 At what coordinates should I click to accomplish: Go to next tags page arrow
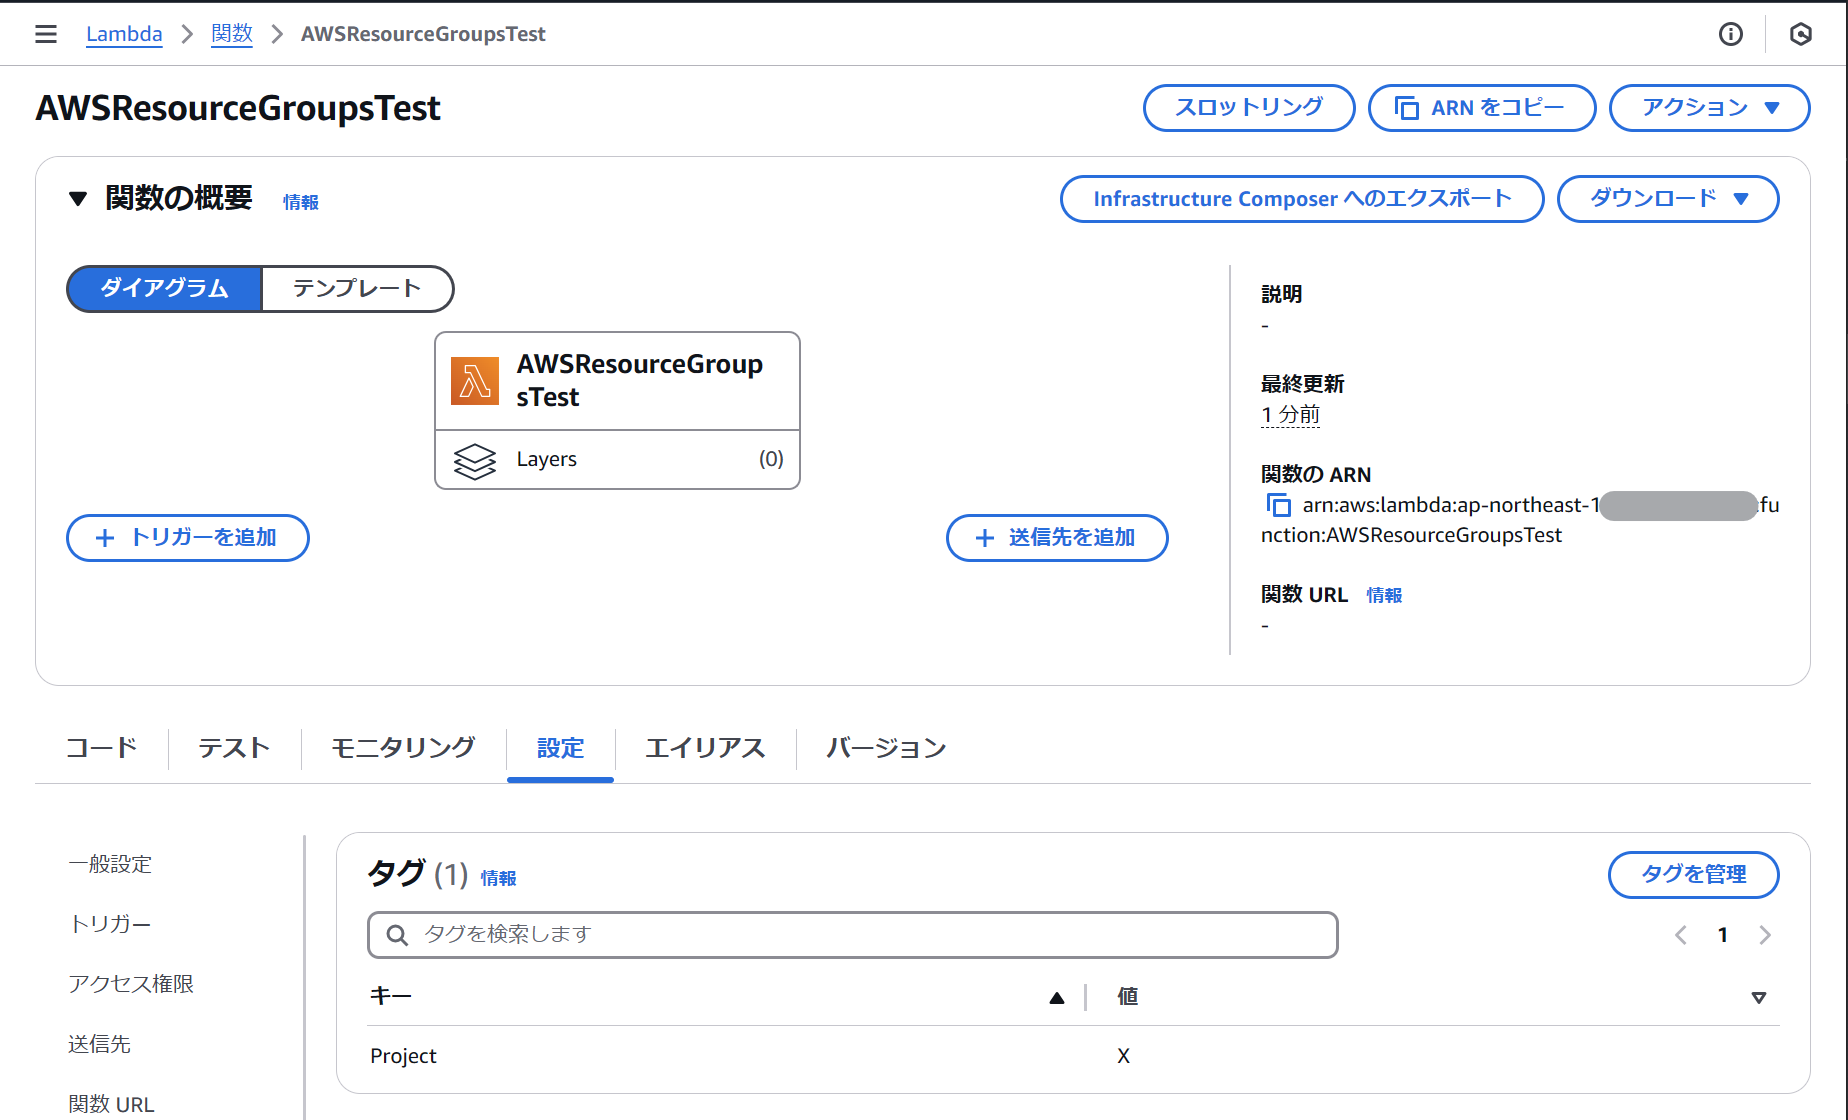[1765, 935]
